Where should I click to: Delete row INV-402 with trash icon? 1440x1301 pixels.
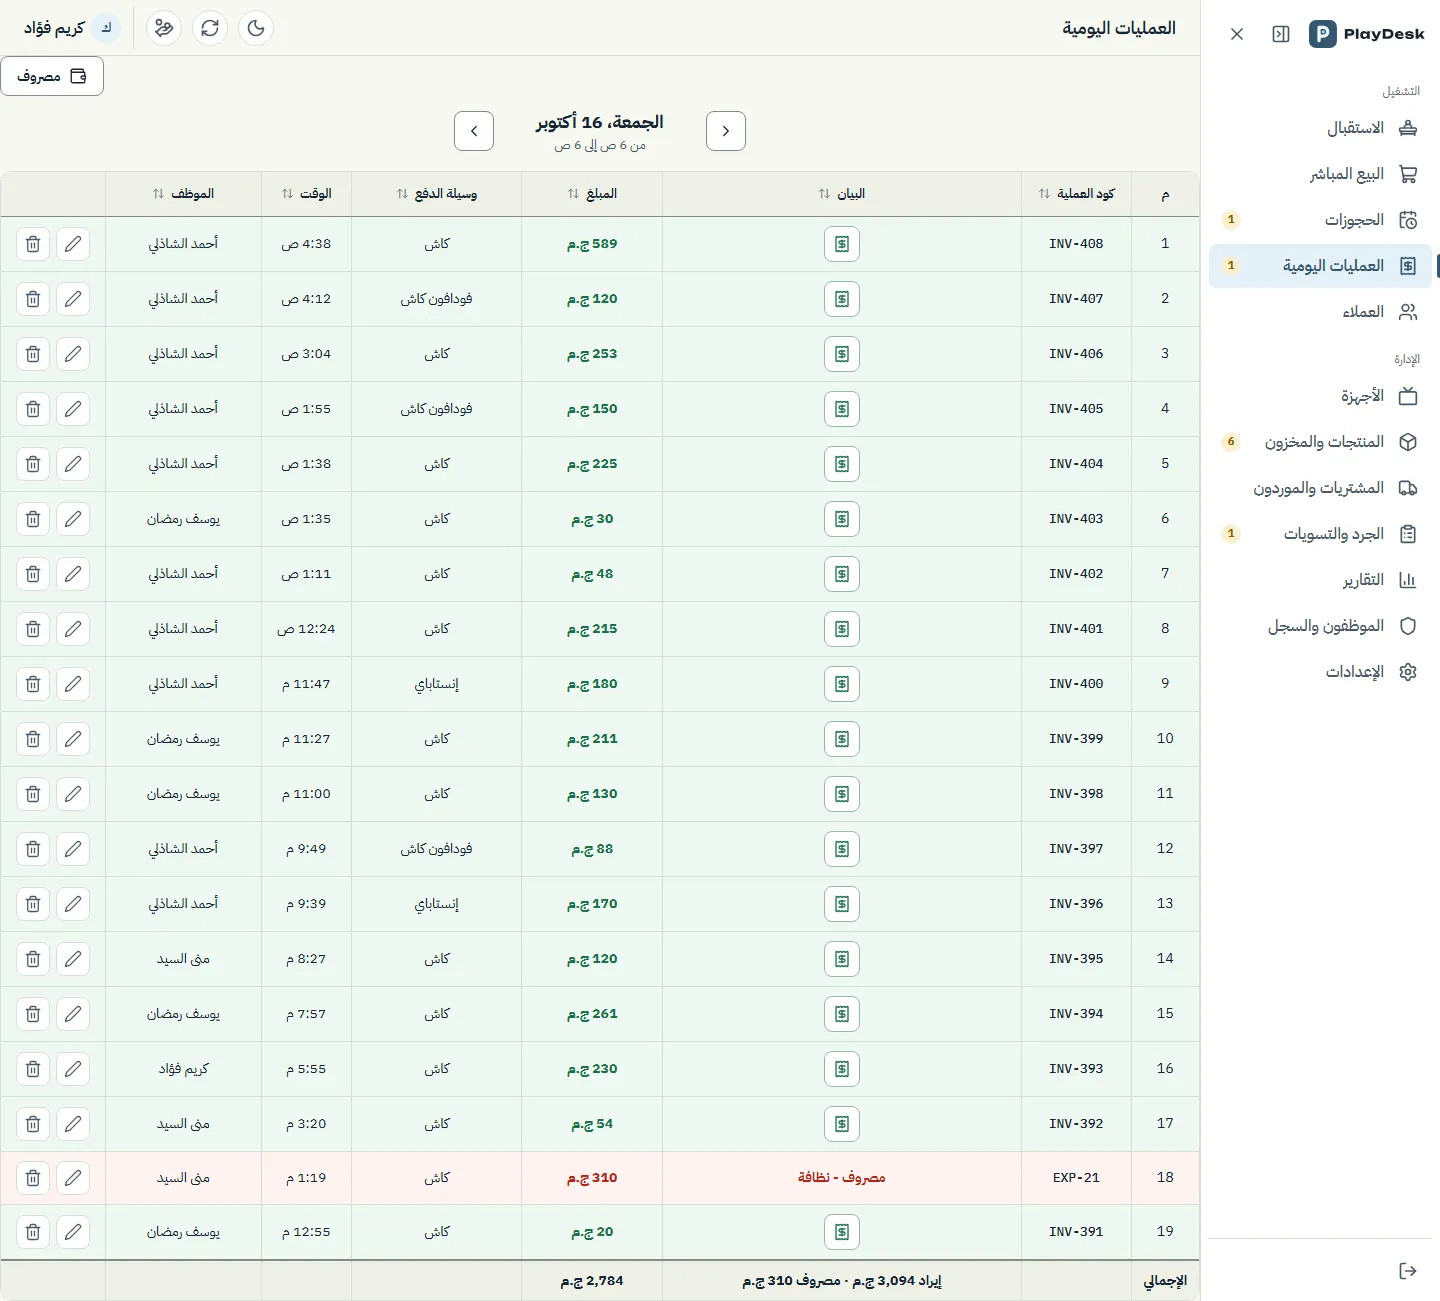[x=33, y=574]
